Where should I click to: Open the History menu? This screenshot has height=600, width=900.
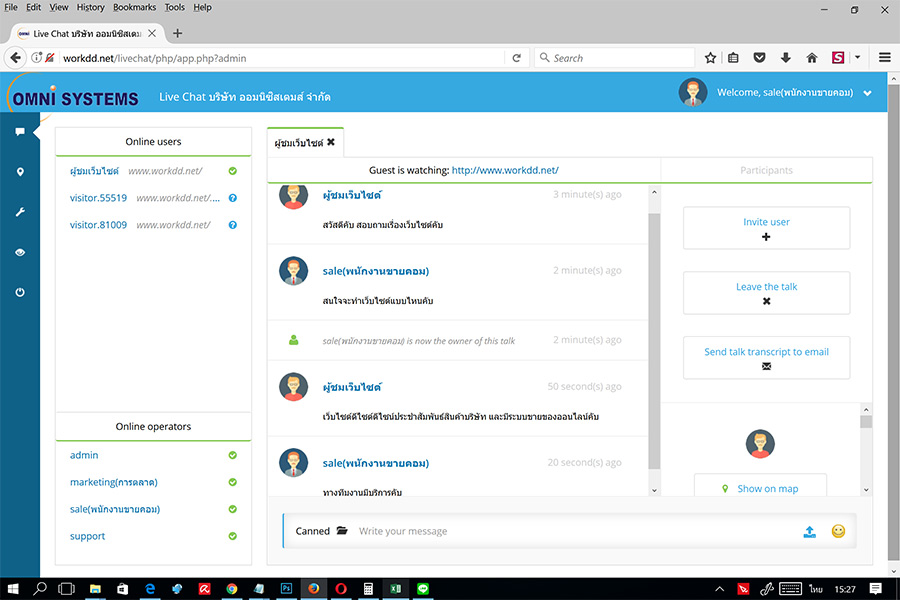tap(91, 7)
